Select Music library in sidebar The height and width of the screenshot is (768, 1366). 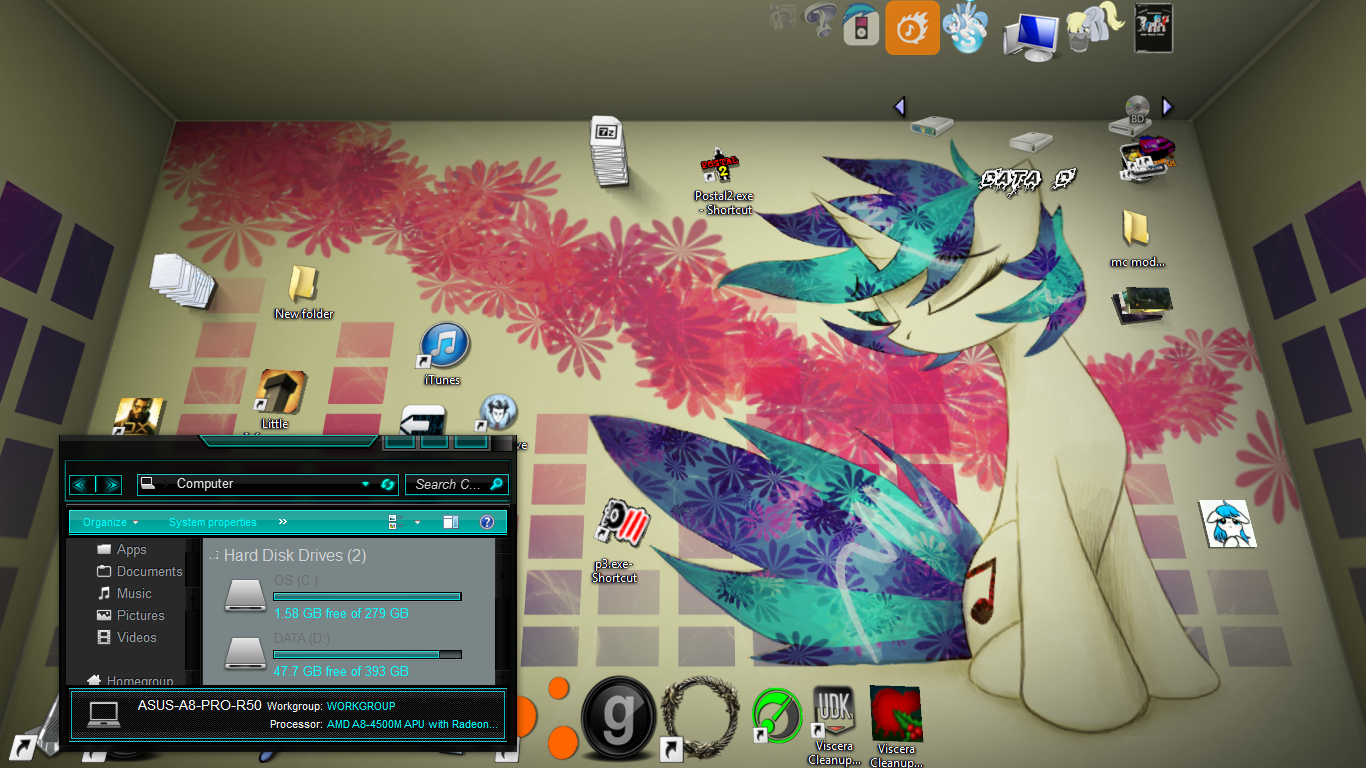(x=124, y=593)
